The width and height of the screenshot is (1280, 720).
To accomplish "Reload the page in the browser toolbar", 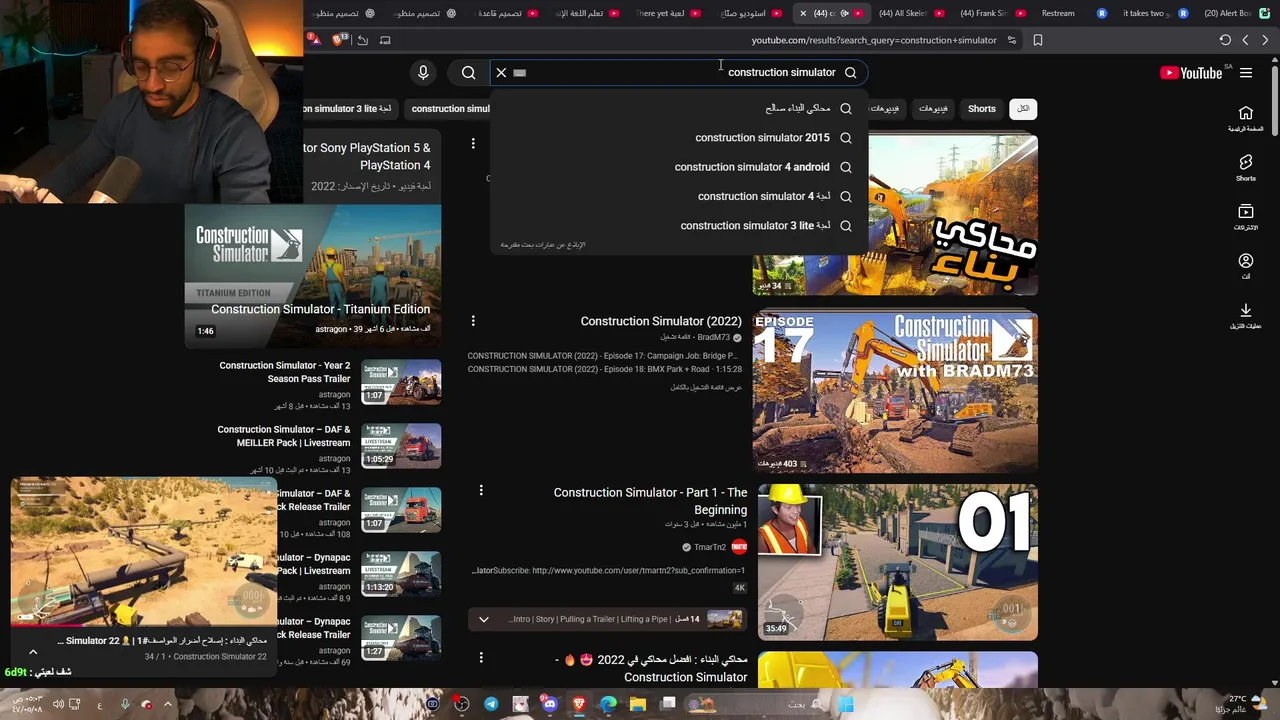I will 1225,40.
